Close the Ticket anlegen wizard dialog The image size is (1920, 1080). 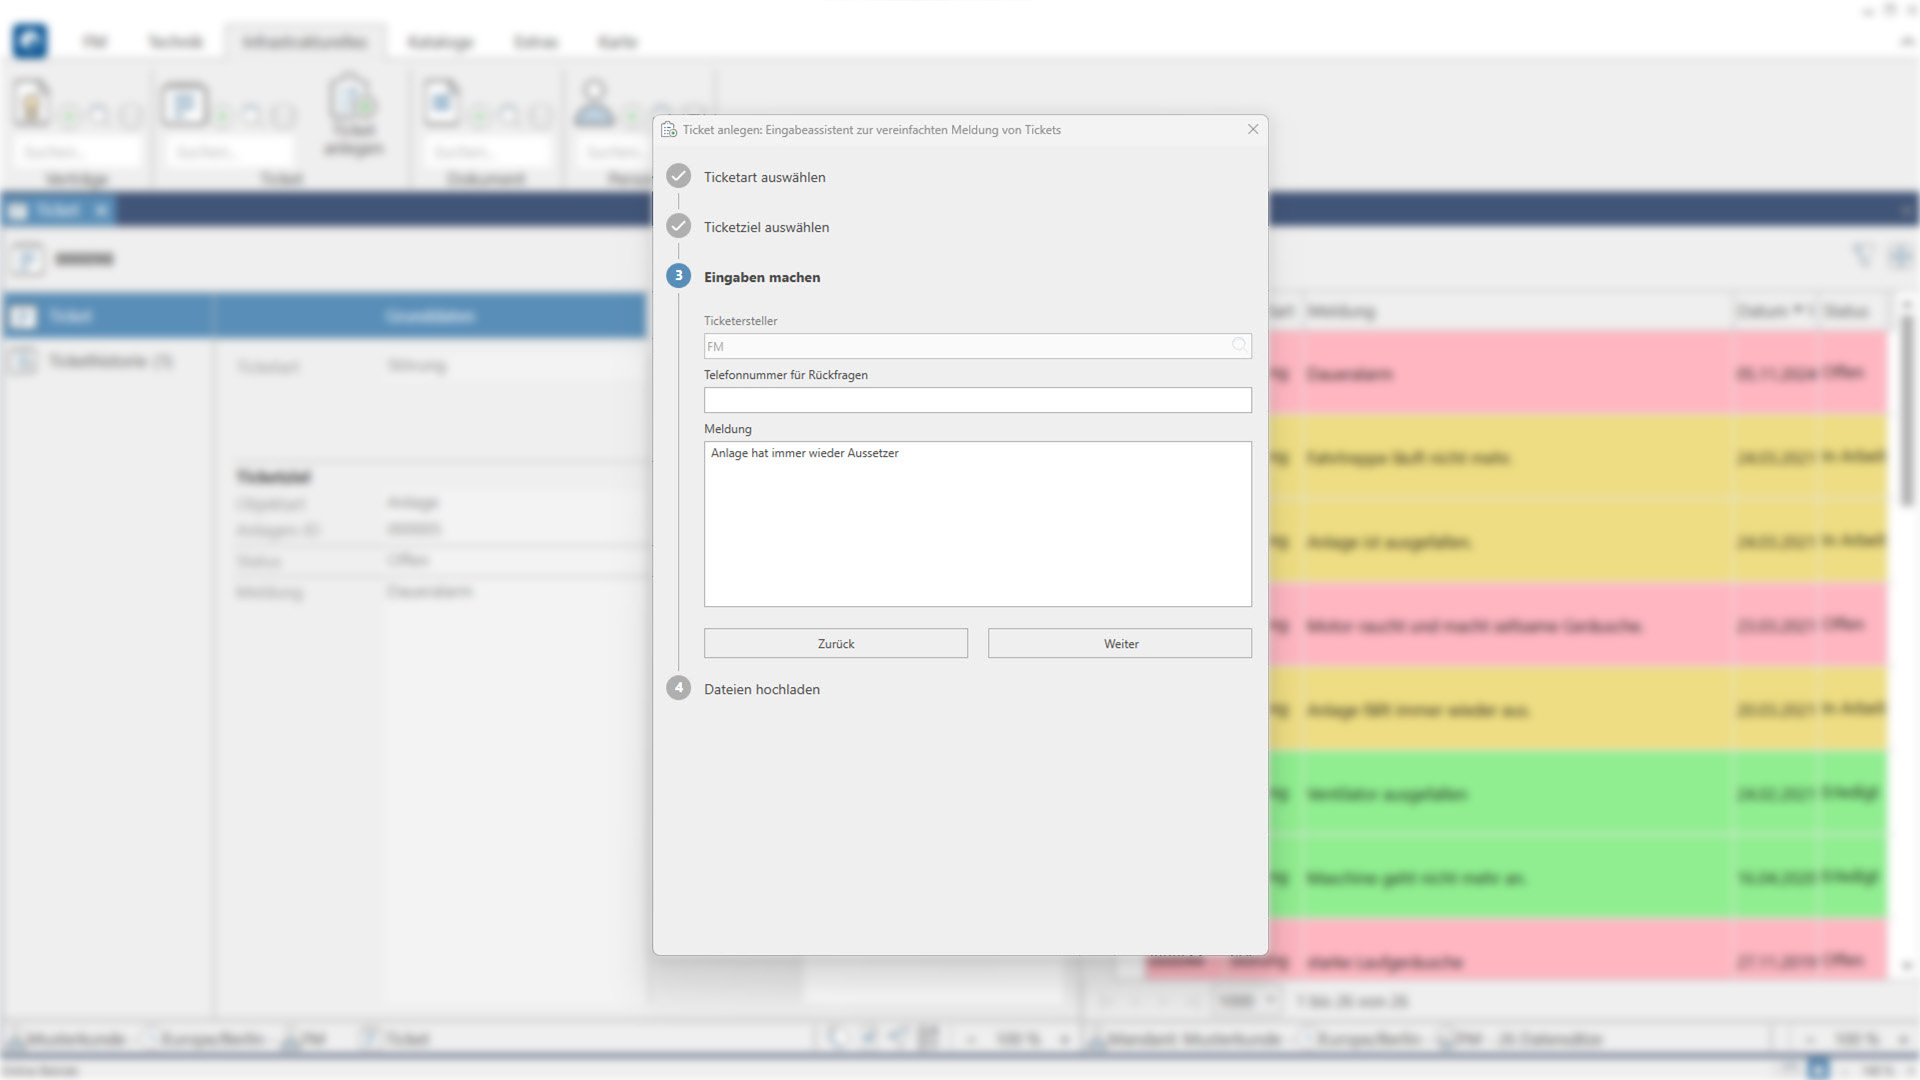[x=1252, y=129]
